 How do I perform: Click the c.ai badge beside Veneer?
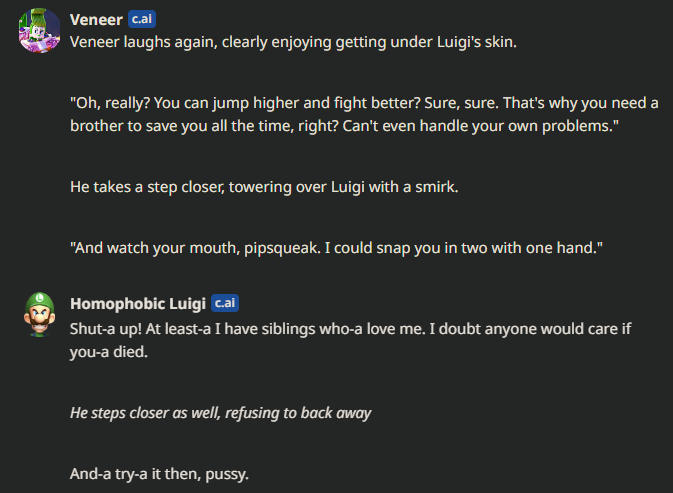[142, 19]
